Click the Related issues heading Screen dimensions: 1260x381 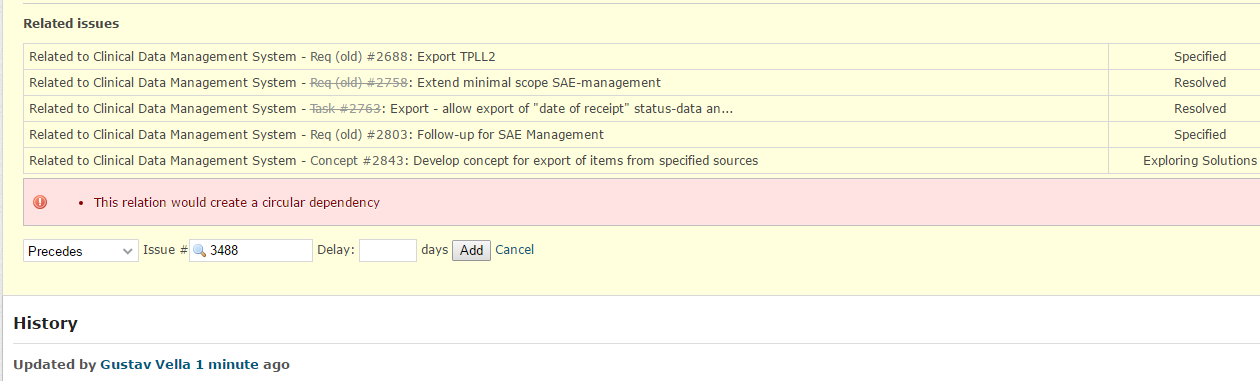pos(71,23)
